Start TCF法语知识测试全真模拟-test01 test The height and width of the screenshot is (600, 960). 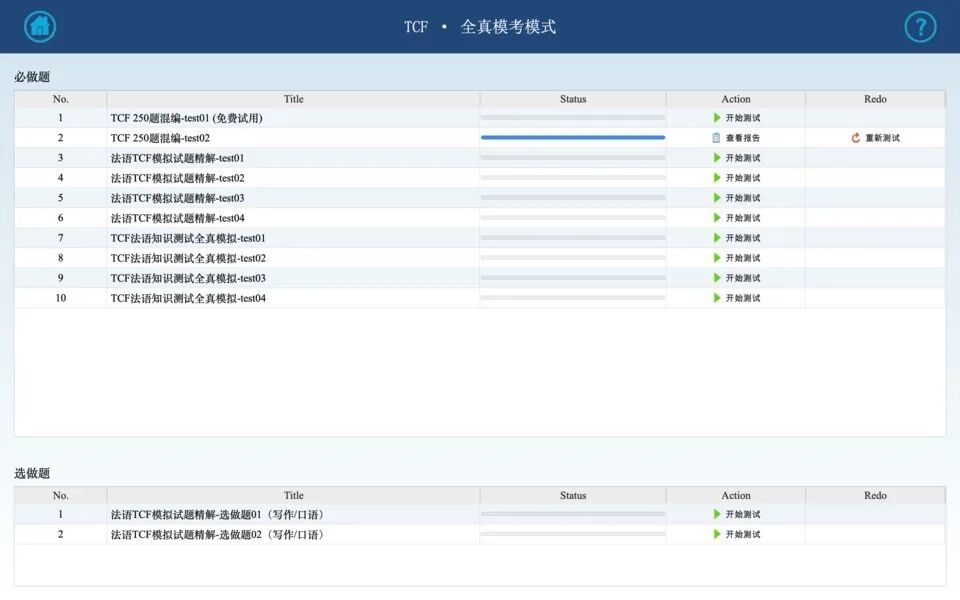[737, 238]
